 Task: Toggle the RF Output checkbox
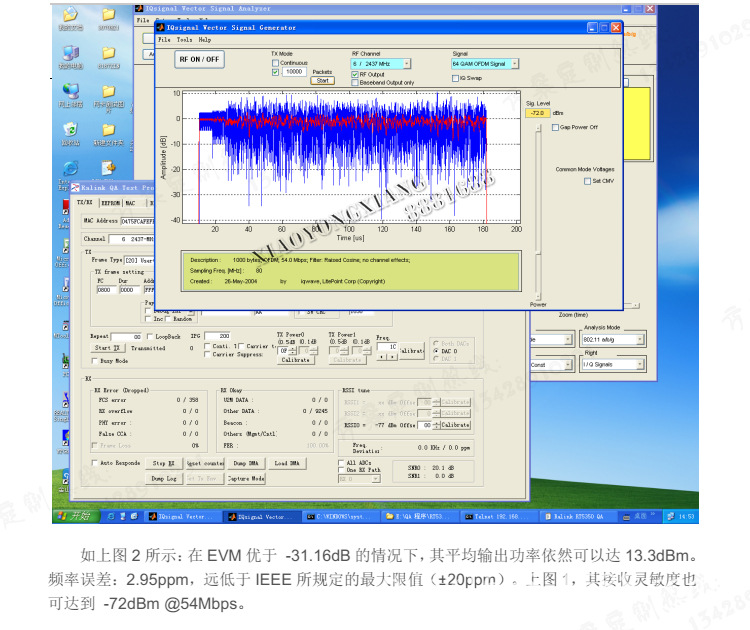coord(355,75)
